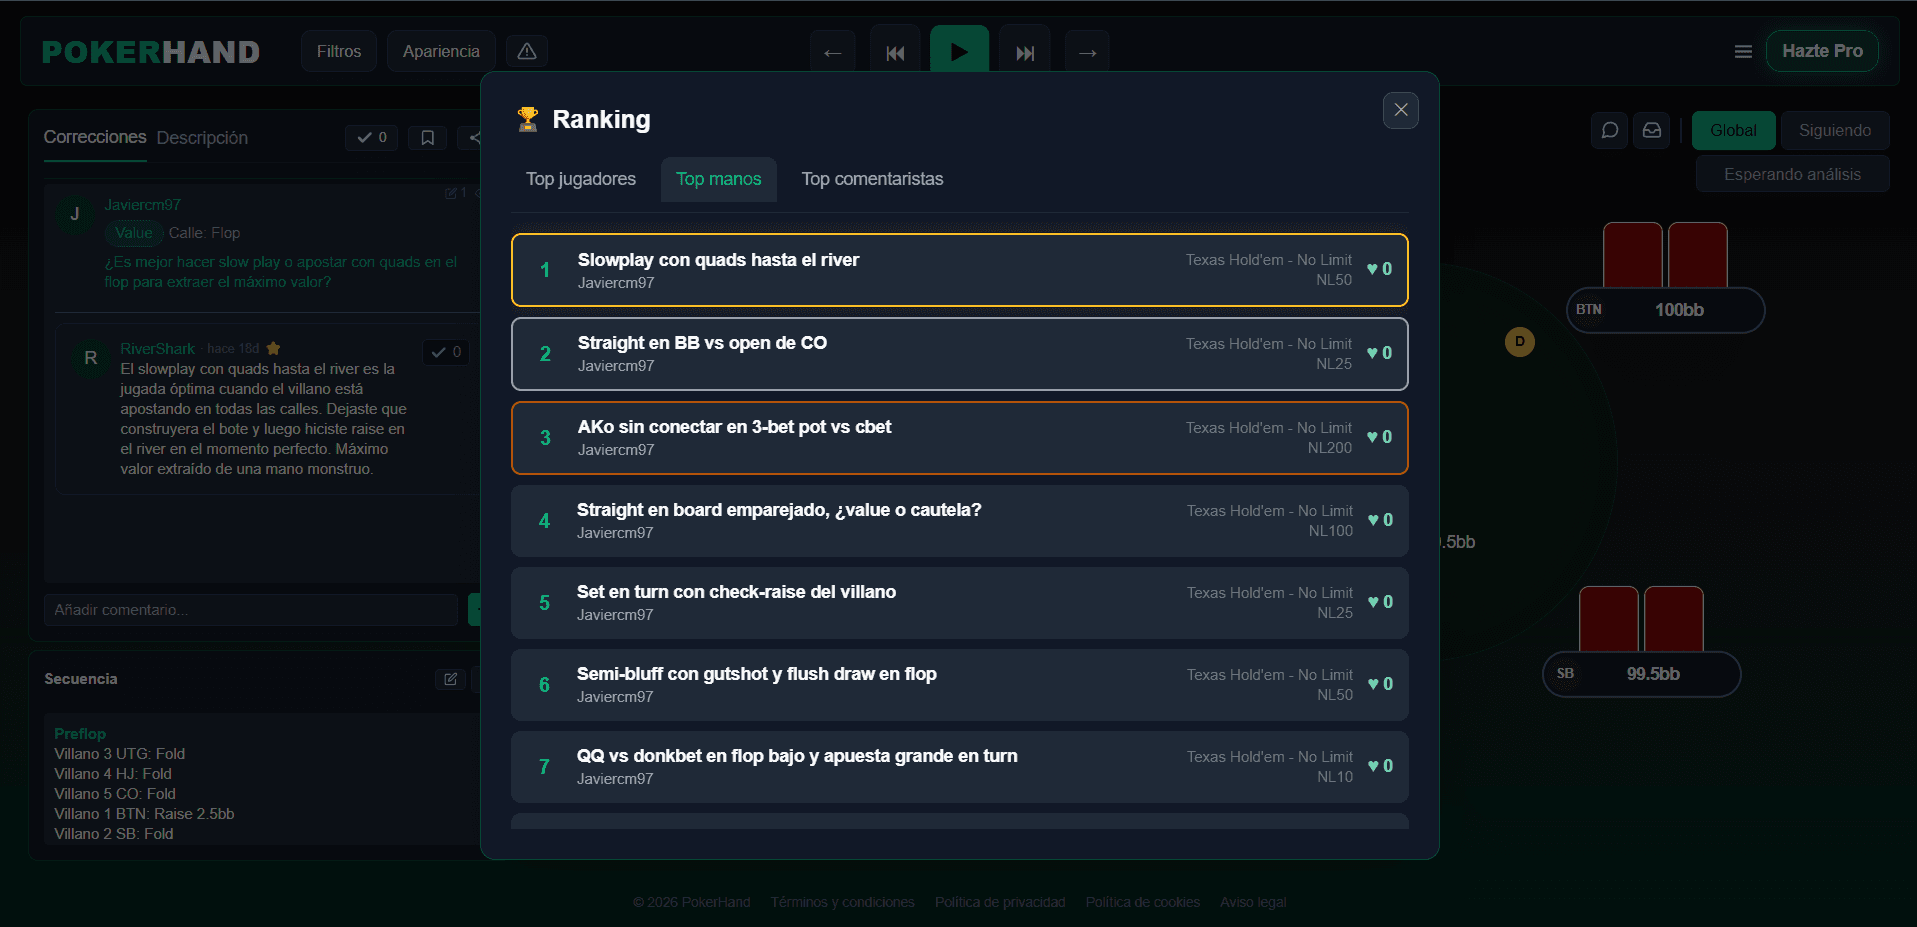1917x927 pixels.
Task: Click the SB player stack 99.5bb
Action: coord(1641,674)
